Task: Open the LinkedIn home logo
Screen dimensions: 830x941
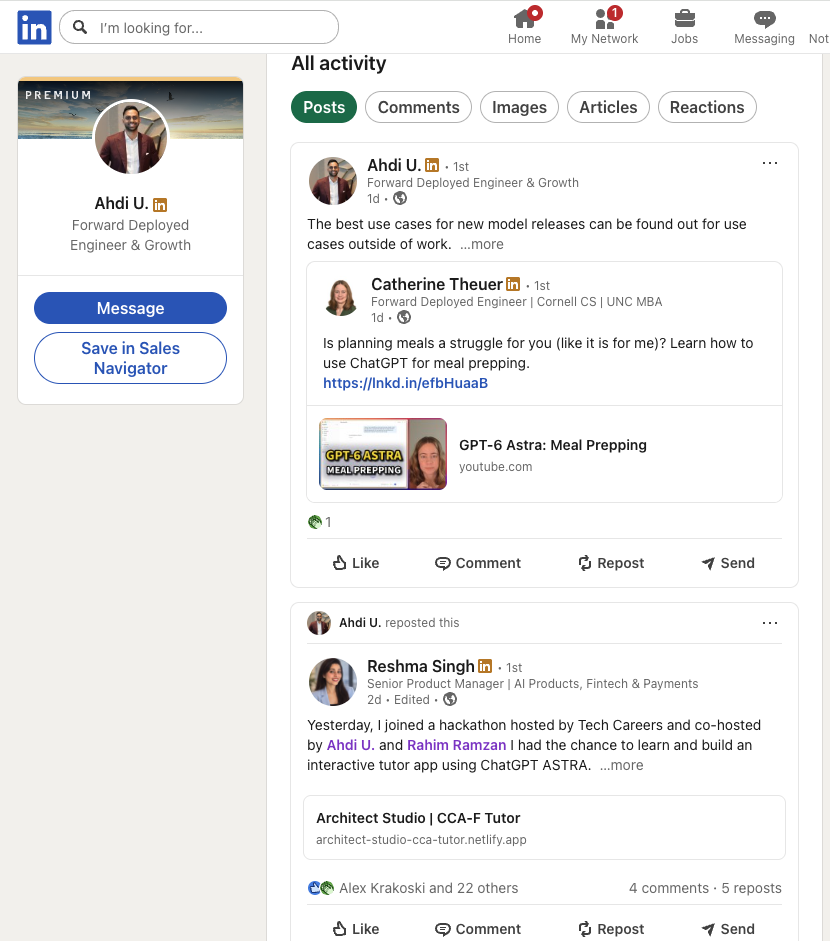Action: coord(34,28)
